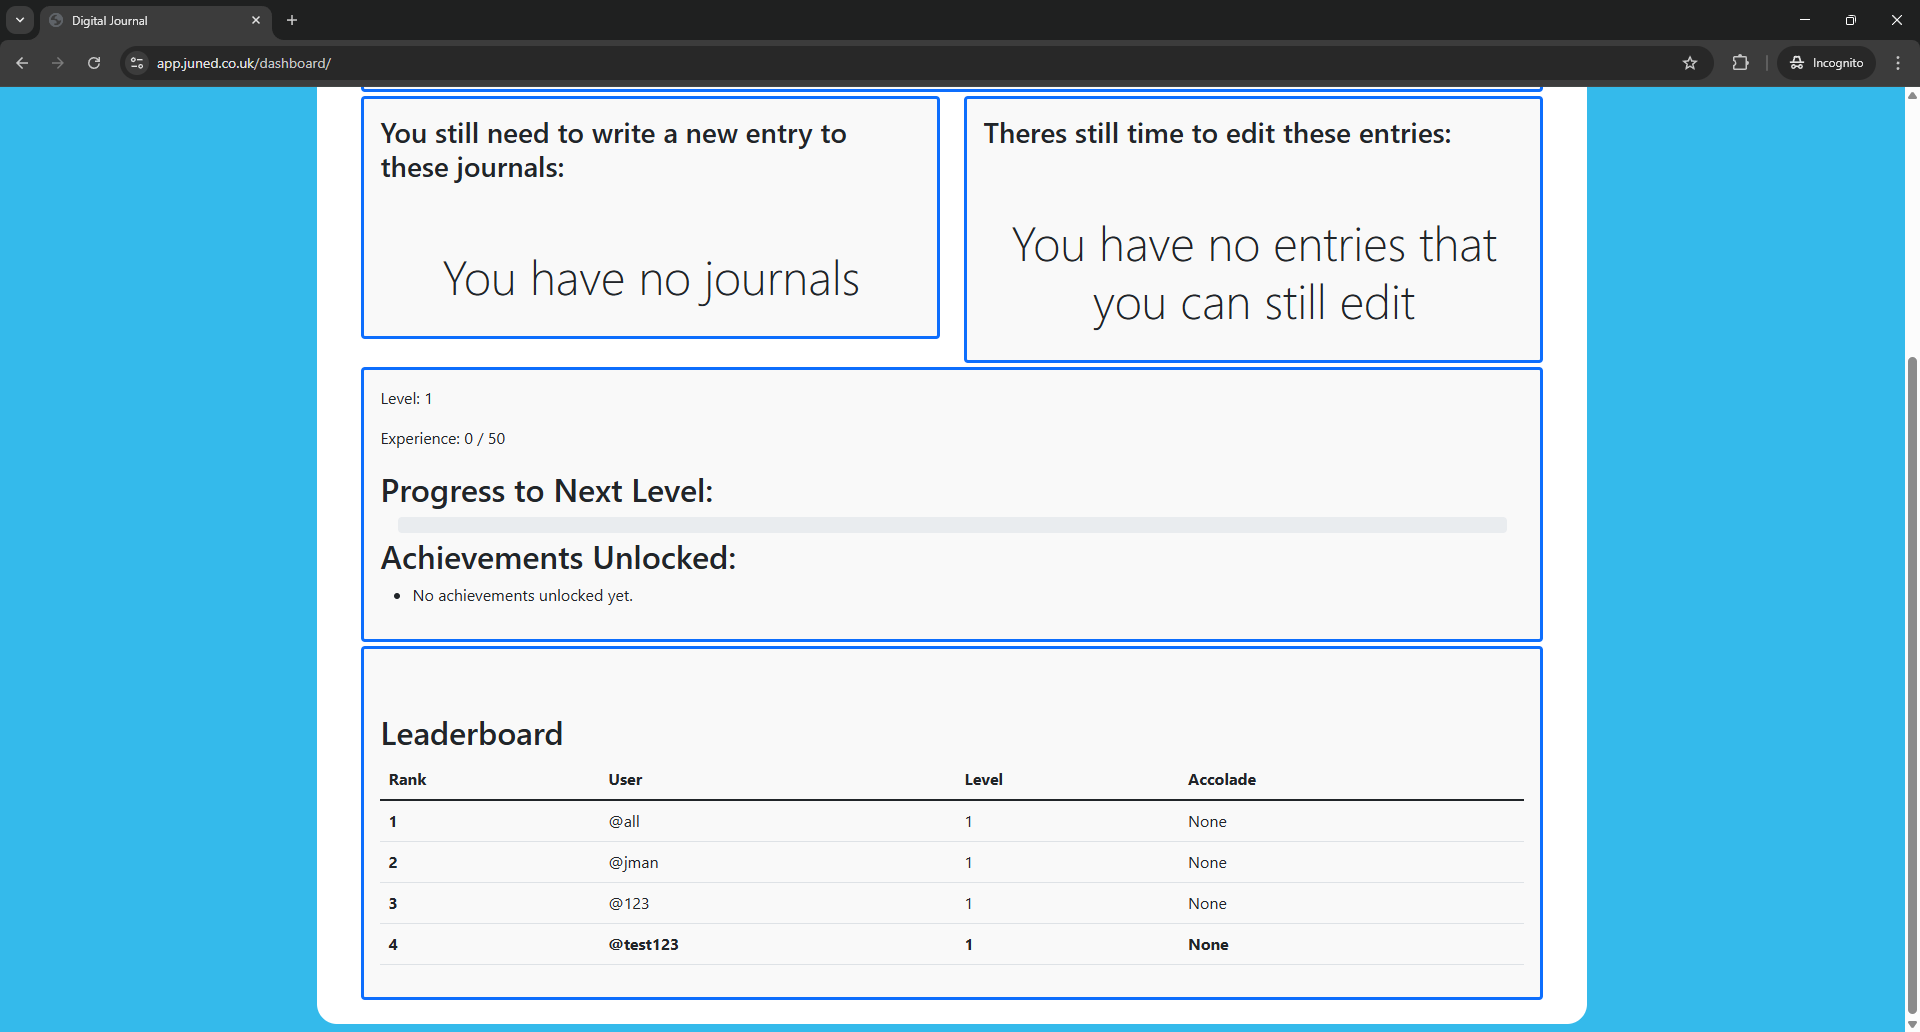Click the 'Level: 1' text
Screen dimensions: 1920x1032
(406, 399)
